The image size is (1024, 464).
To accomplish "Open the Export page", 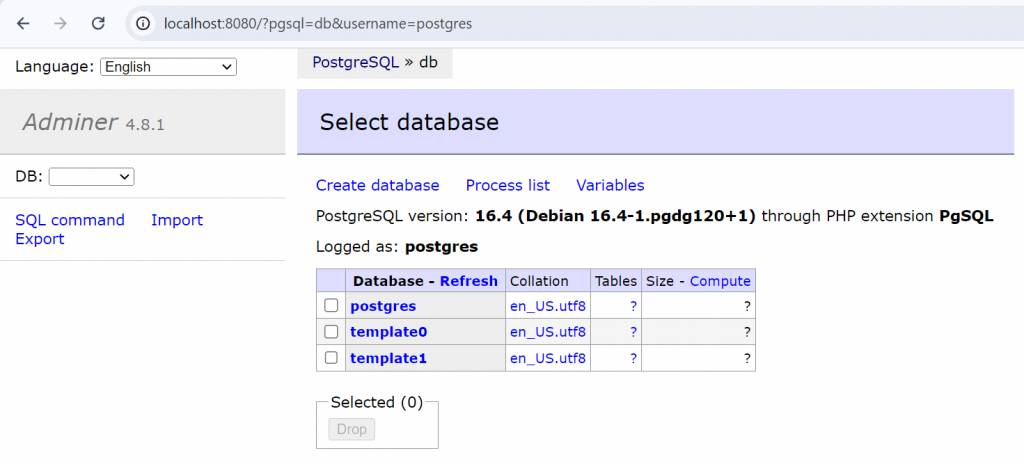I will pyautogui.click(x=40, y=239).
